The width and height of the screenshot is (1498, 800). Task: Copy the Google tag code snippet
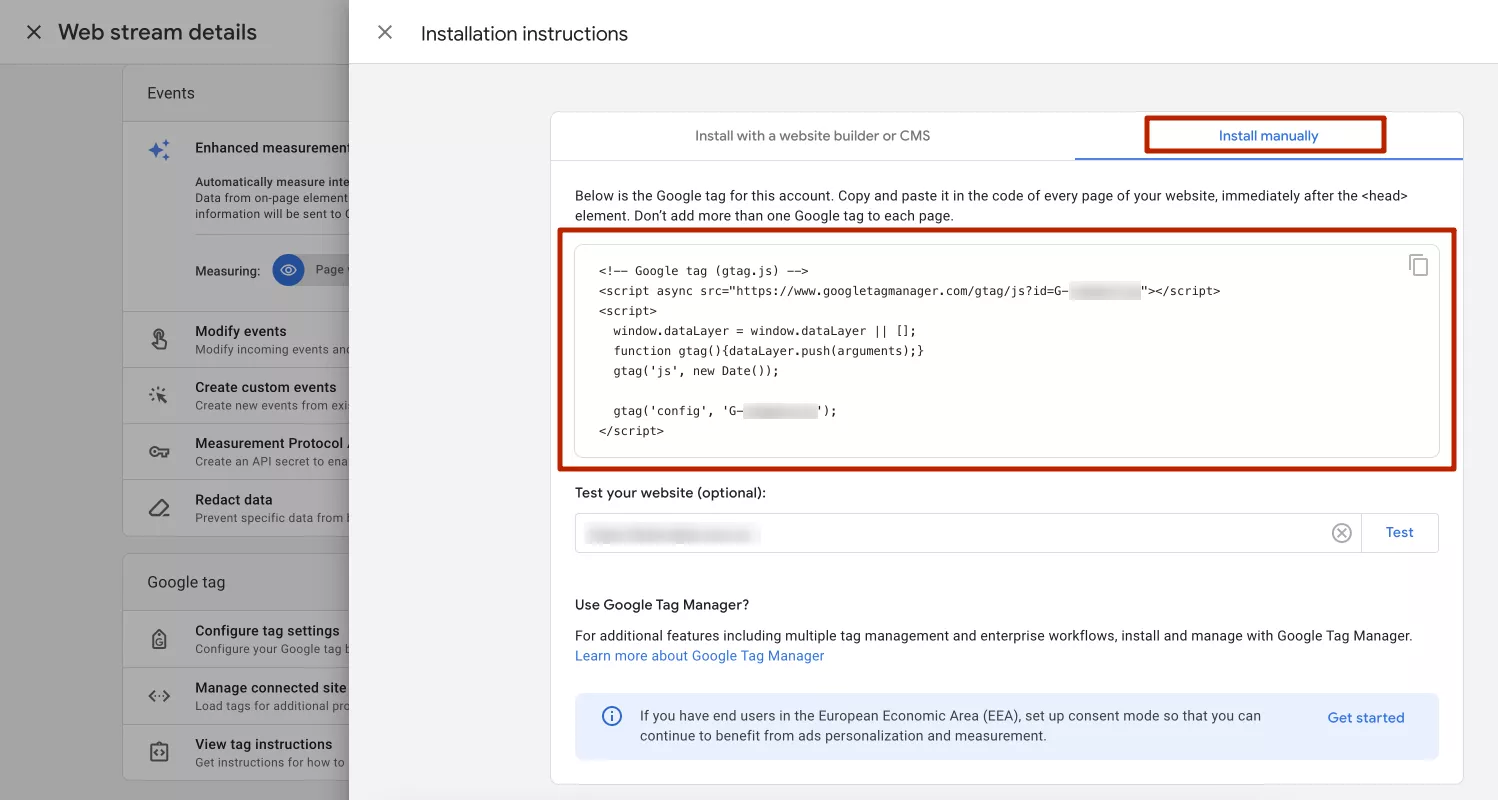click(1418, 265)
